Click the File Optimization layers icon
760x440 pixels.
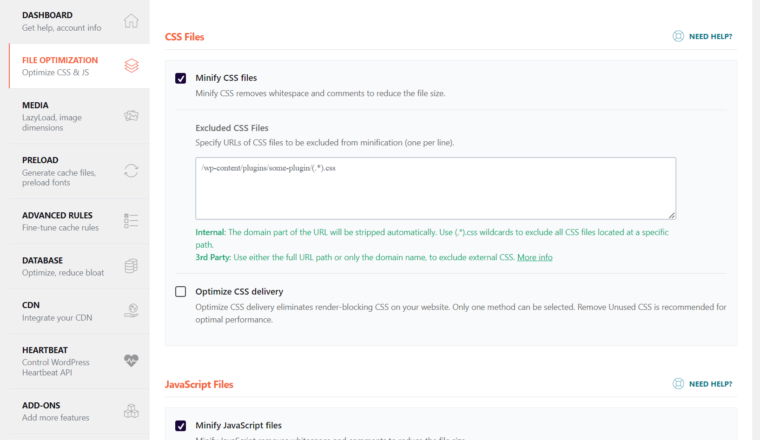pyautogui.click(x=131, y=65)
